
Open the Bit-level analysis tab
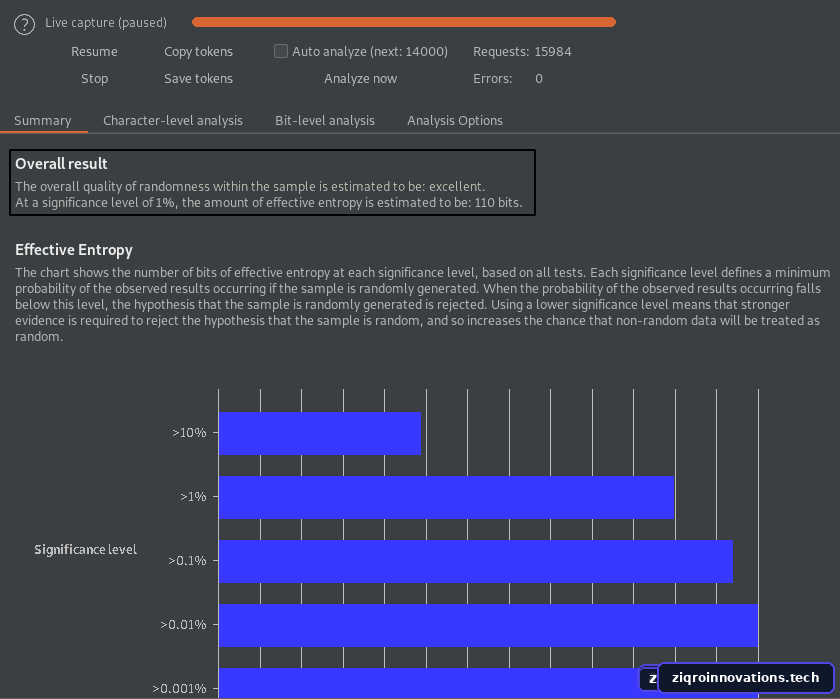pyautogui.click(x=325, y=120)
